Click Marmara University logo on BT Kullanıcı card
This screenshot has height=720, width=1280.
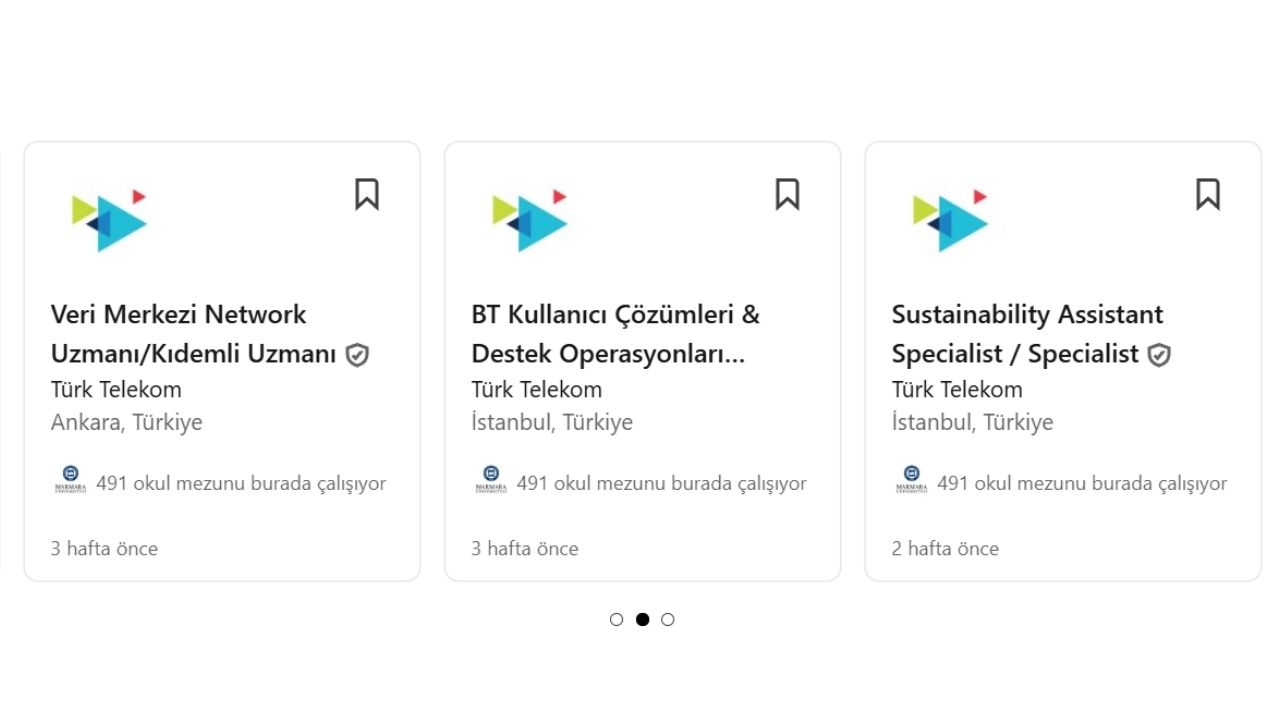[490, 480]
